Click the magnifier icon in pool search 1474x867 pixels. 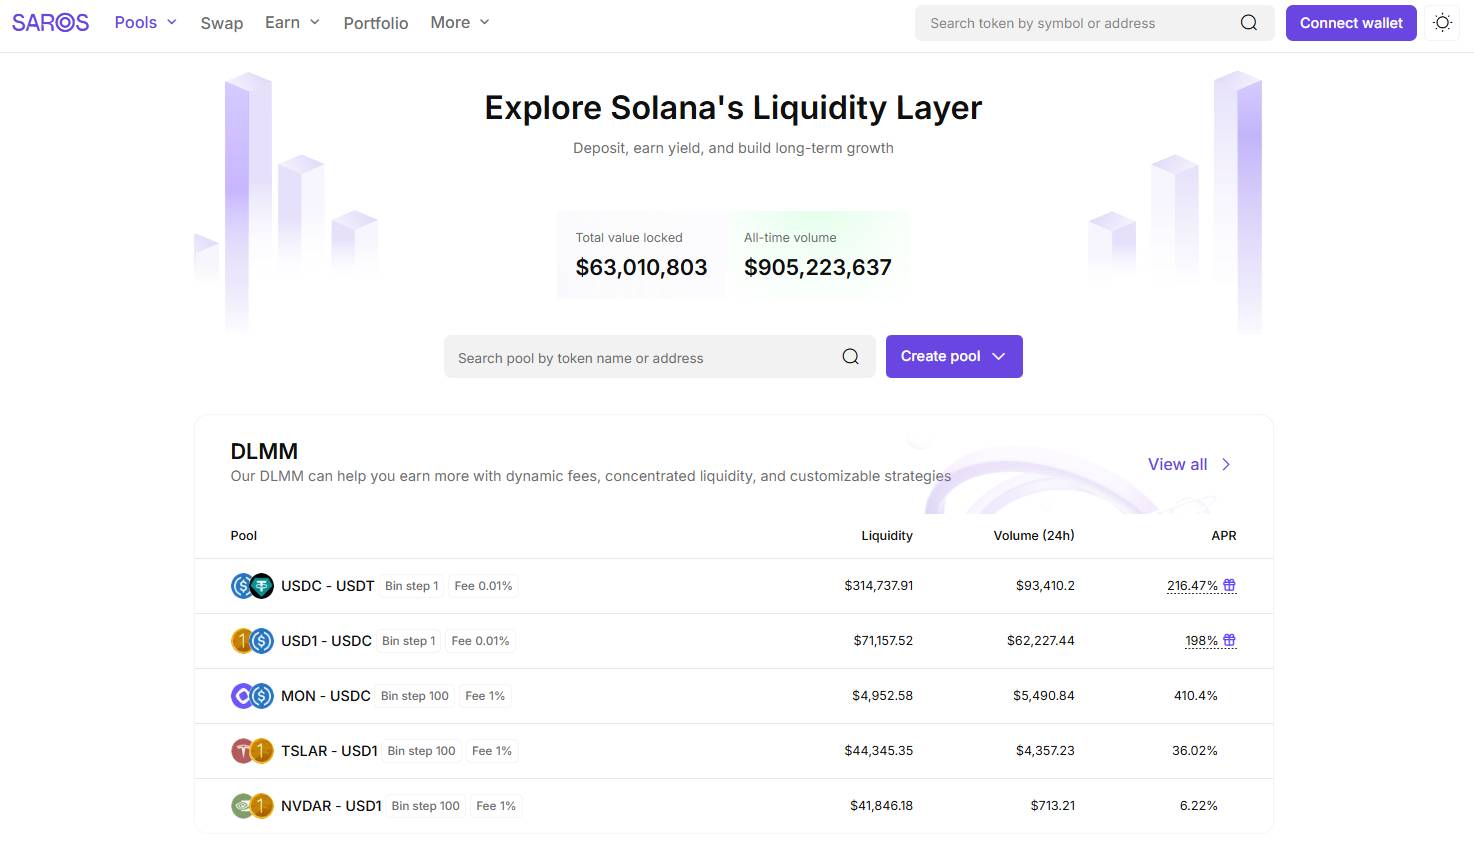(850, 357)
